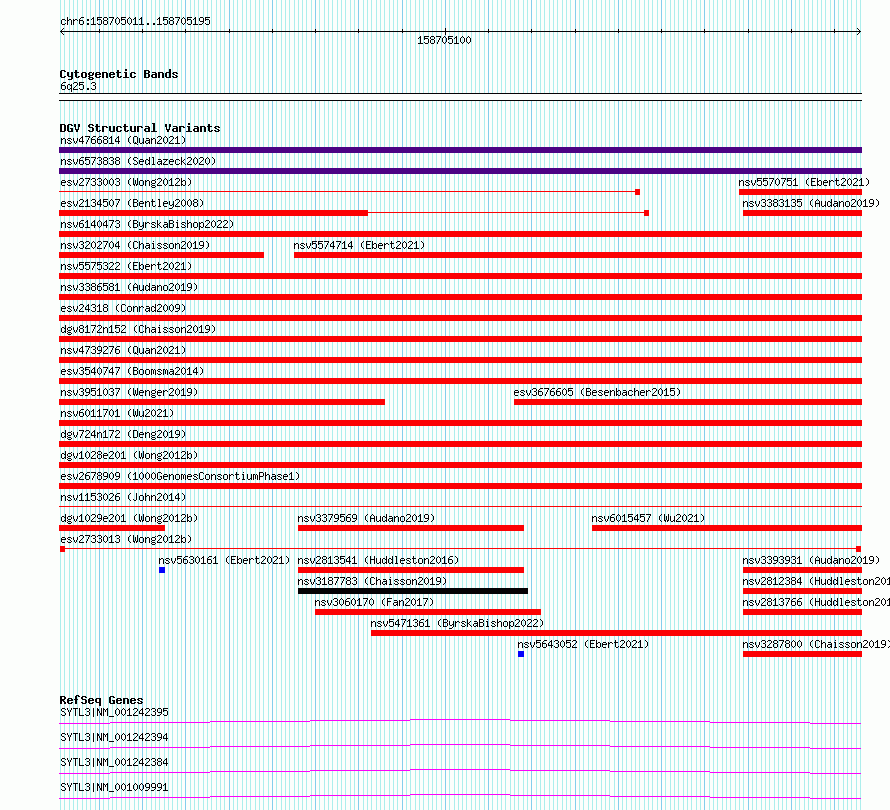Select SYTL3|NM_001242394 gene label

pos(114,737)
